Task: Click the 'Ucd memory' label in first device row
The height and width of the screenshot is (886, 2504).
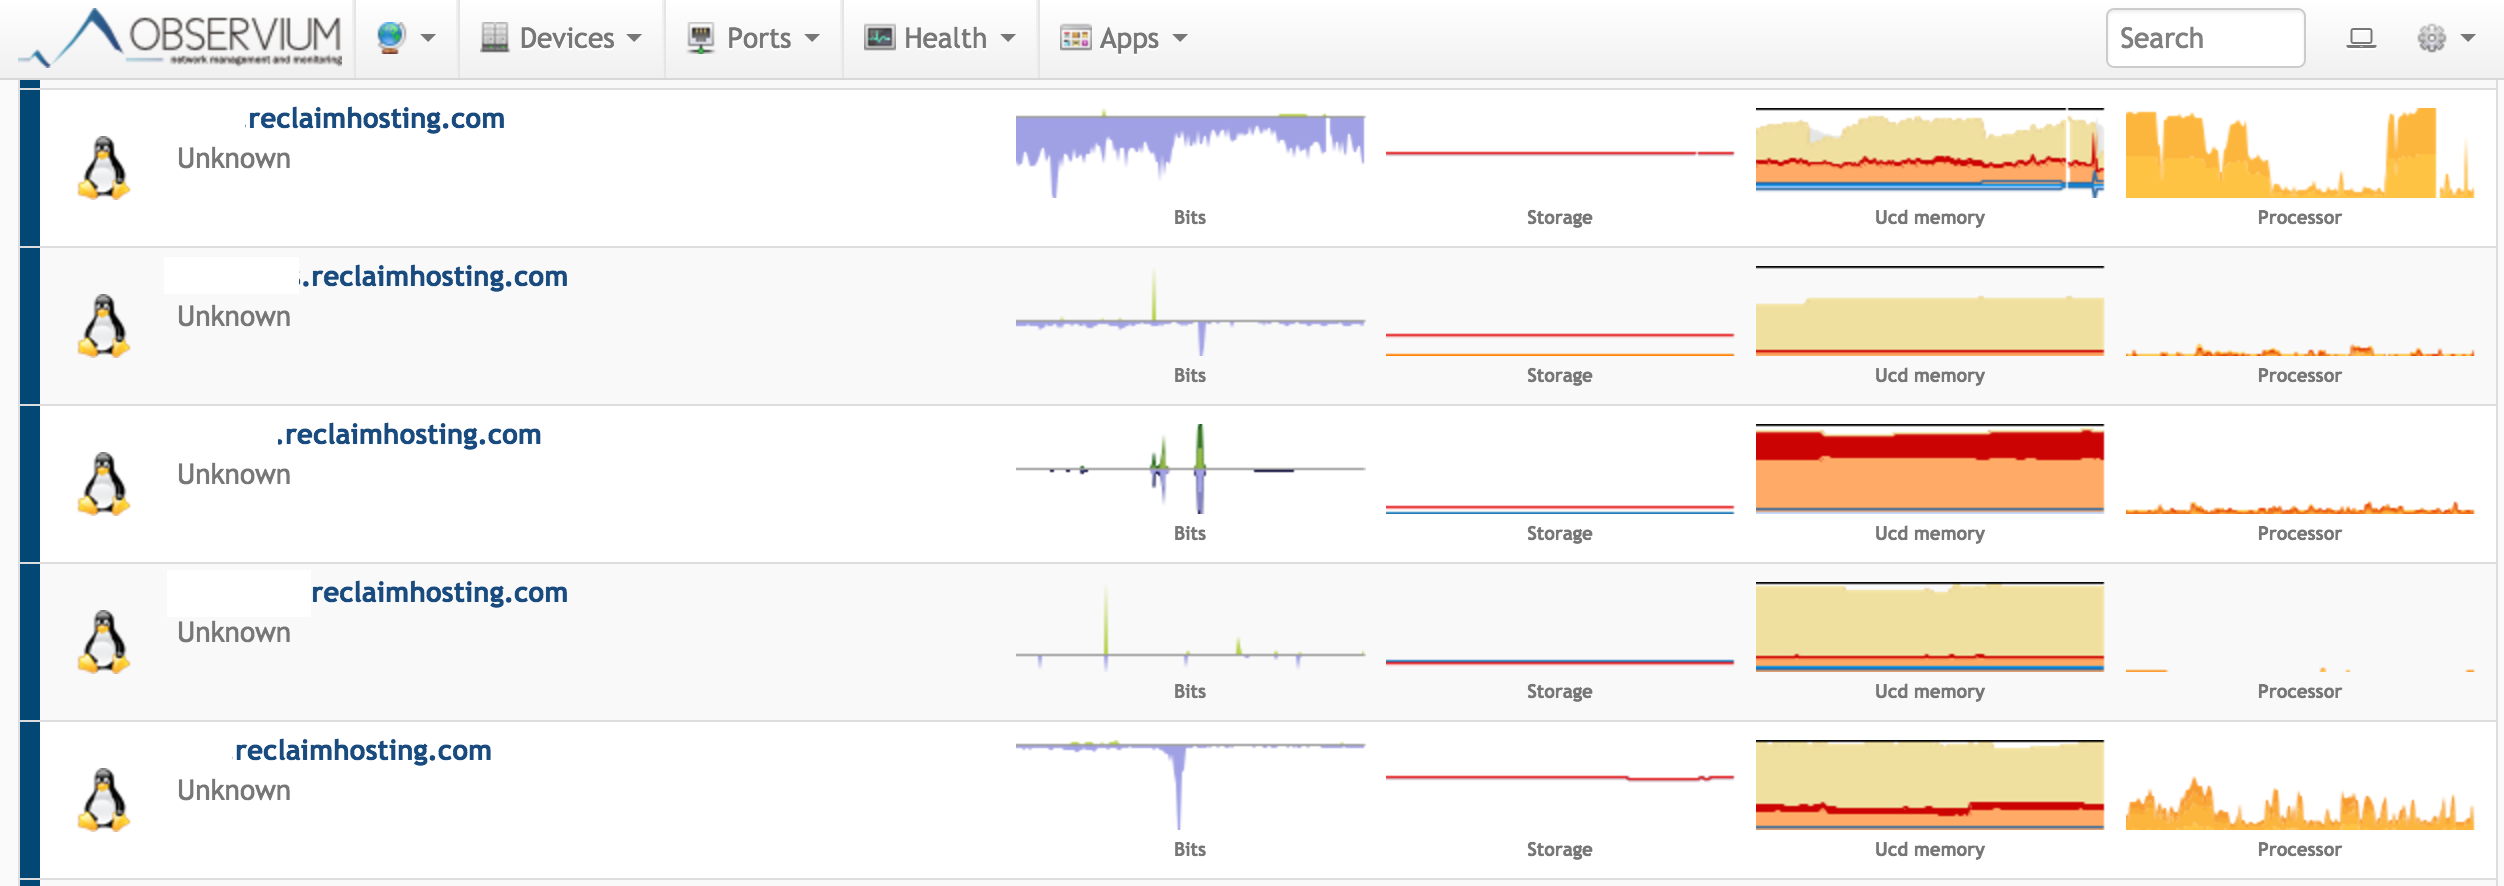Action: pos(1930,217)
